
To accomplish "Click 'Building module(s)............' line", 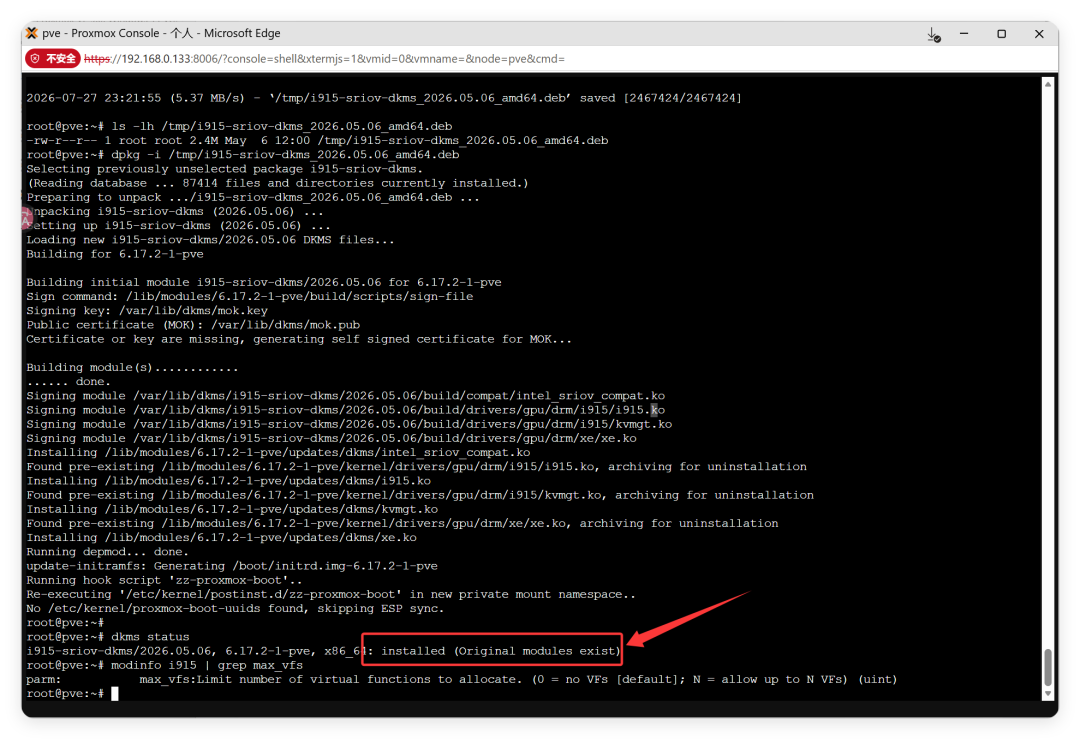I will coord(132,368).
